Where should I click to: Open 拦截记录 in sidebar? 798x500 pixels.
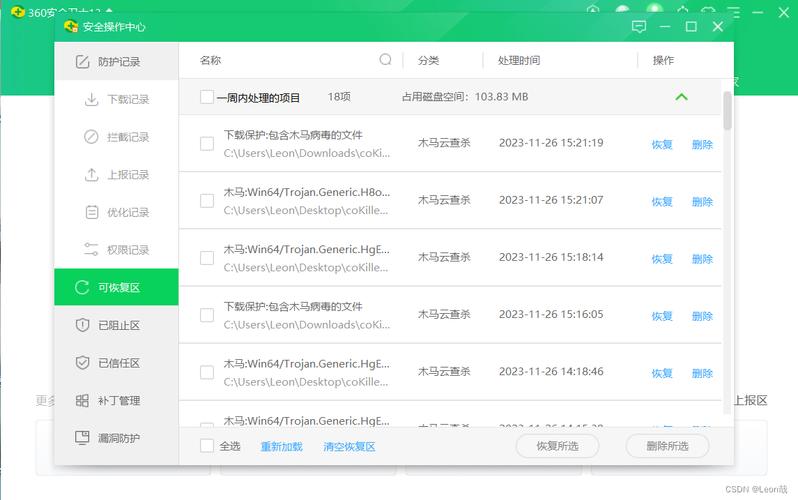click(x=116, y=137)
